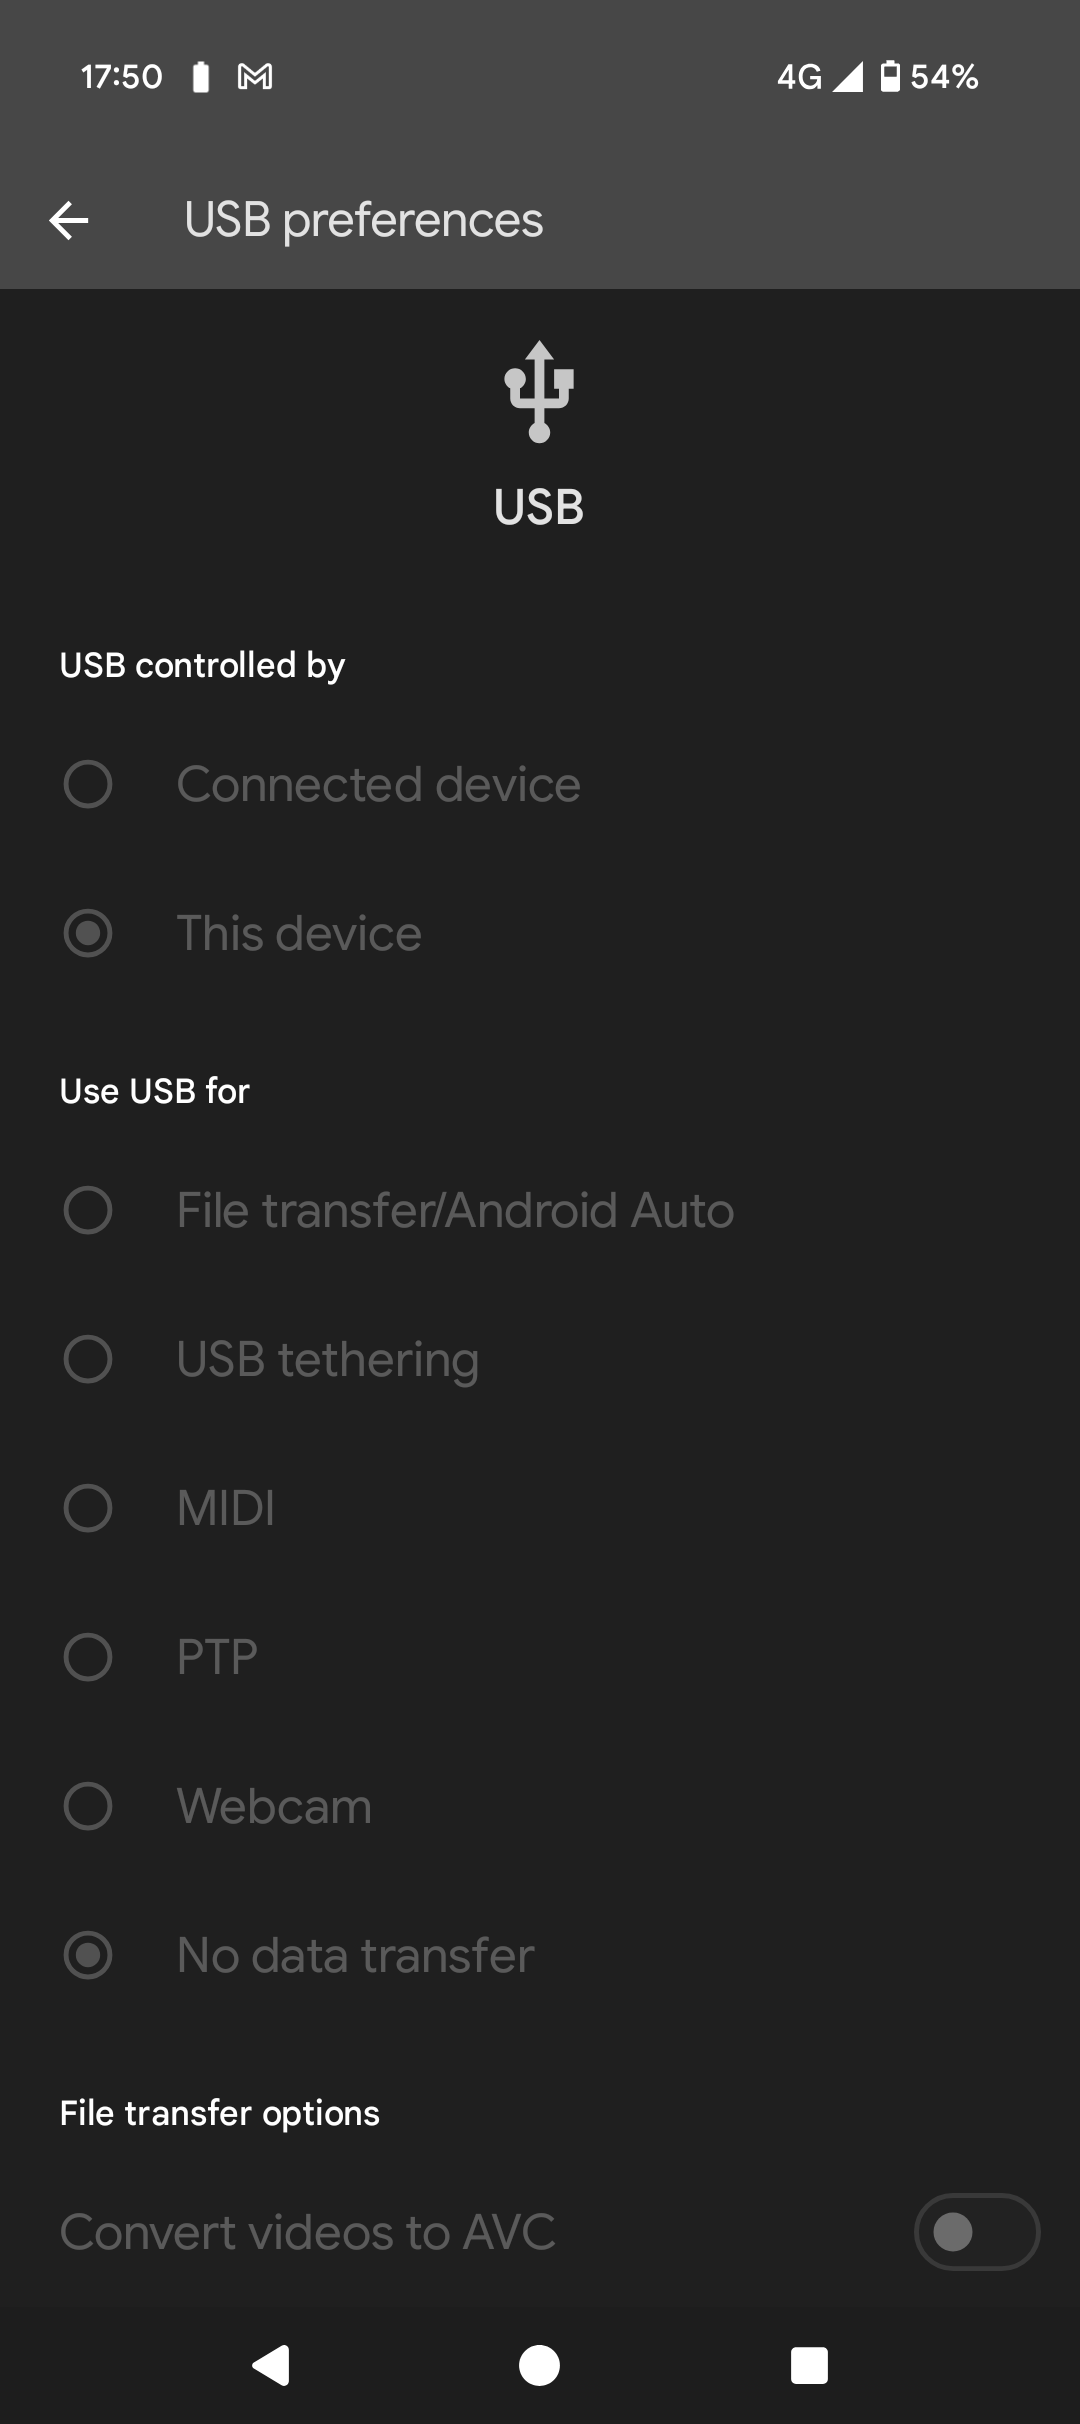Select This device radio button
The image size is (1080, 2424).
[88, 933]
